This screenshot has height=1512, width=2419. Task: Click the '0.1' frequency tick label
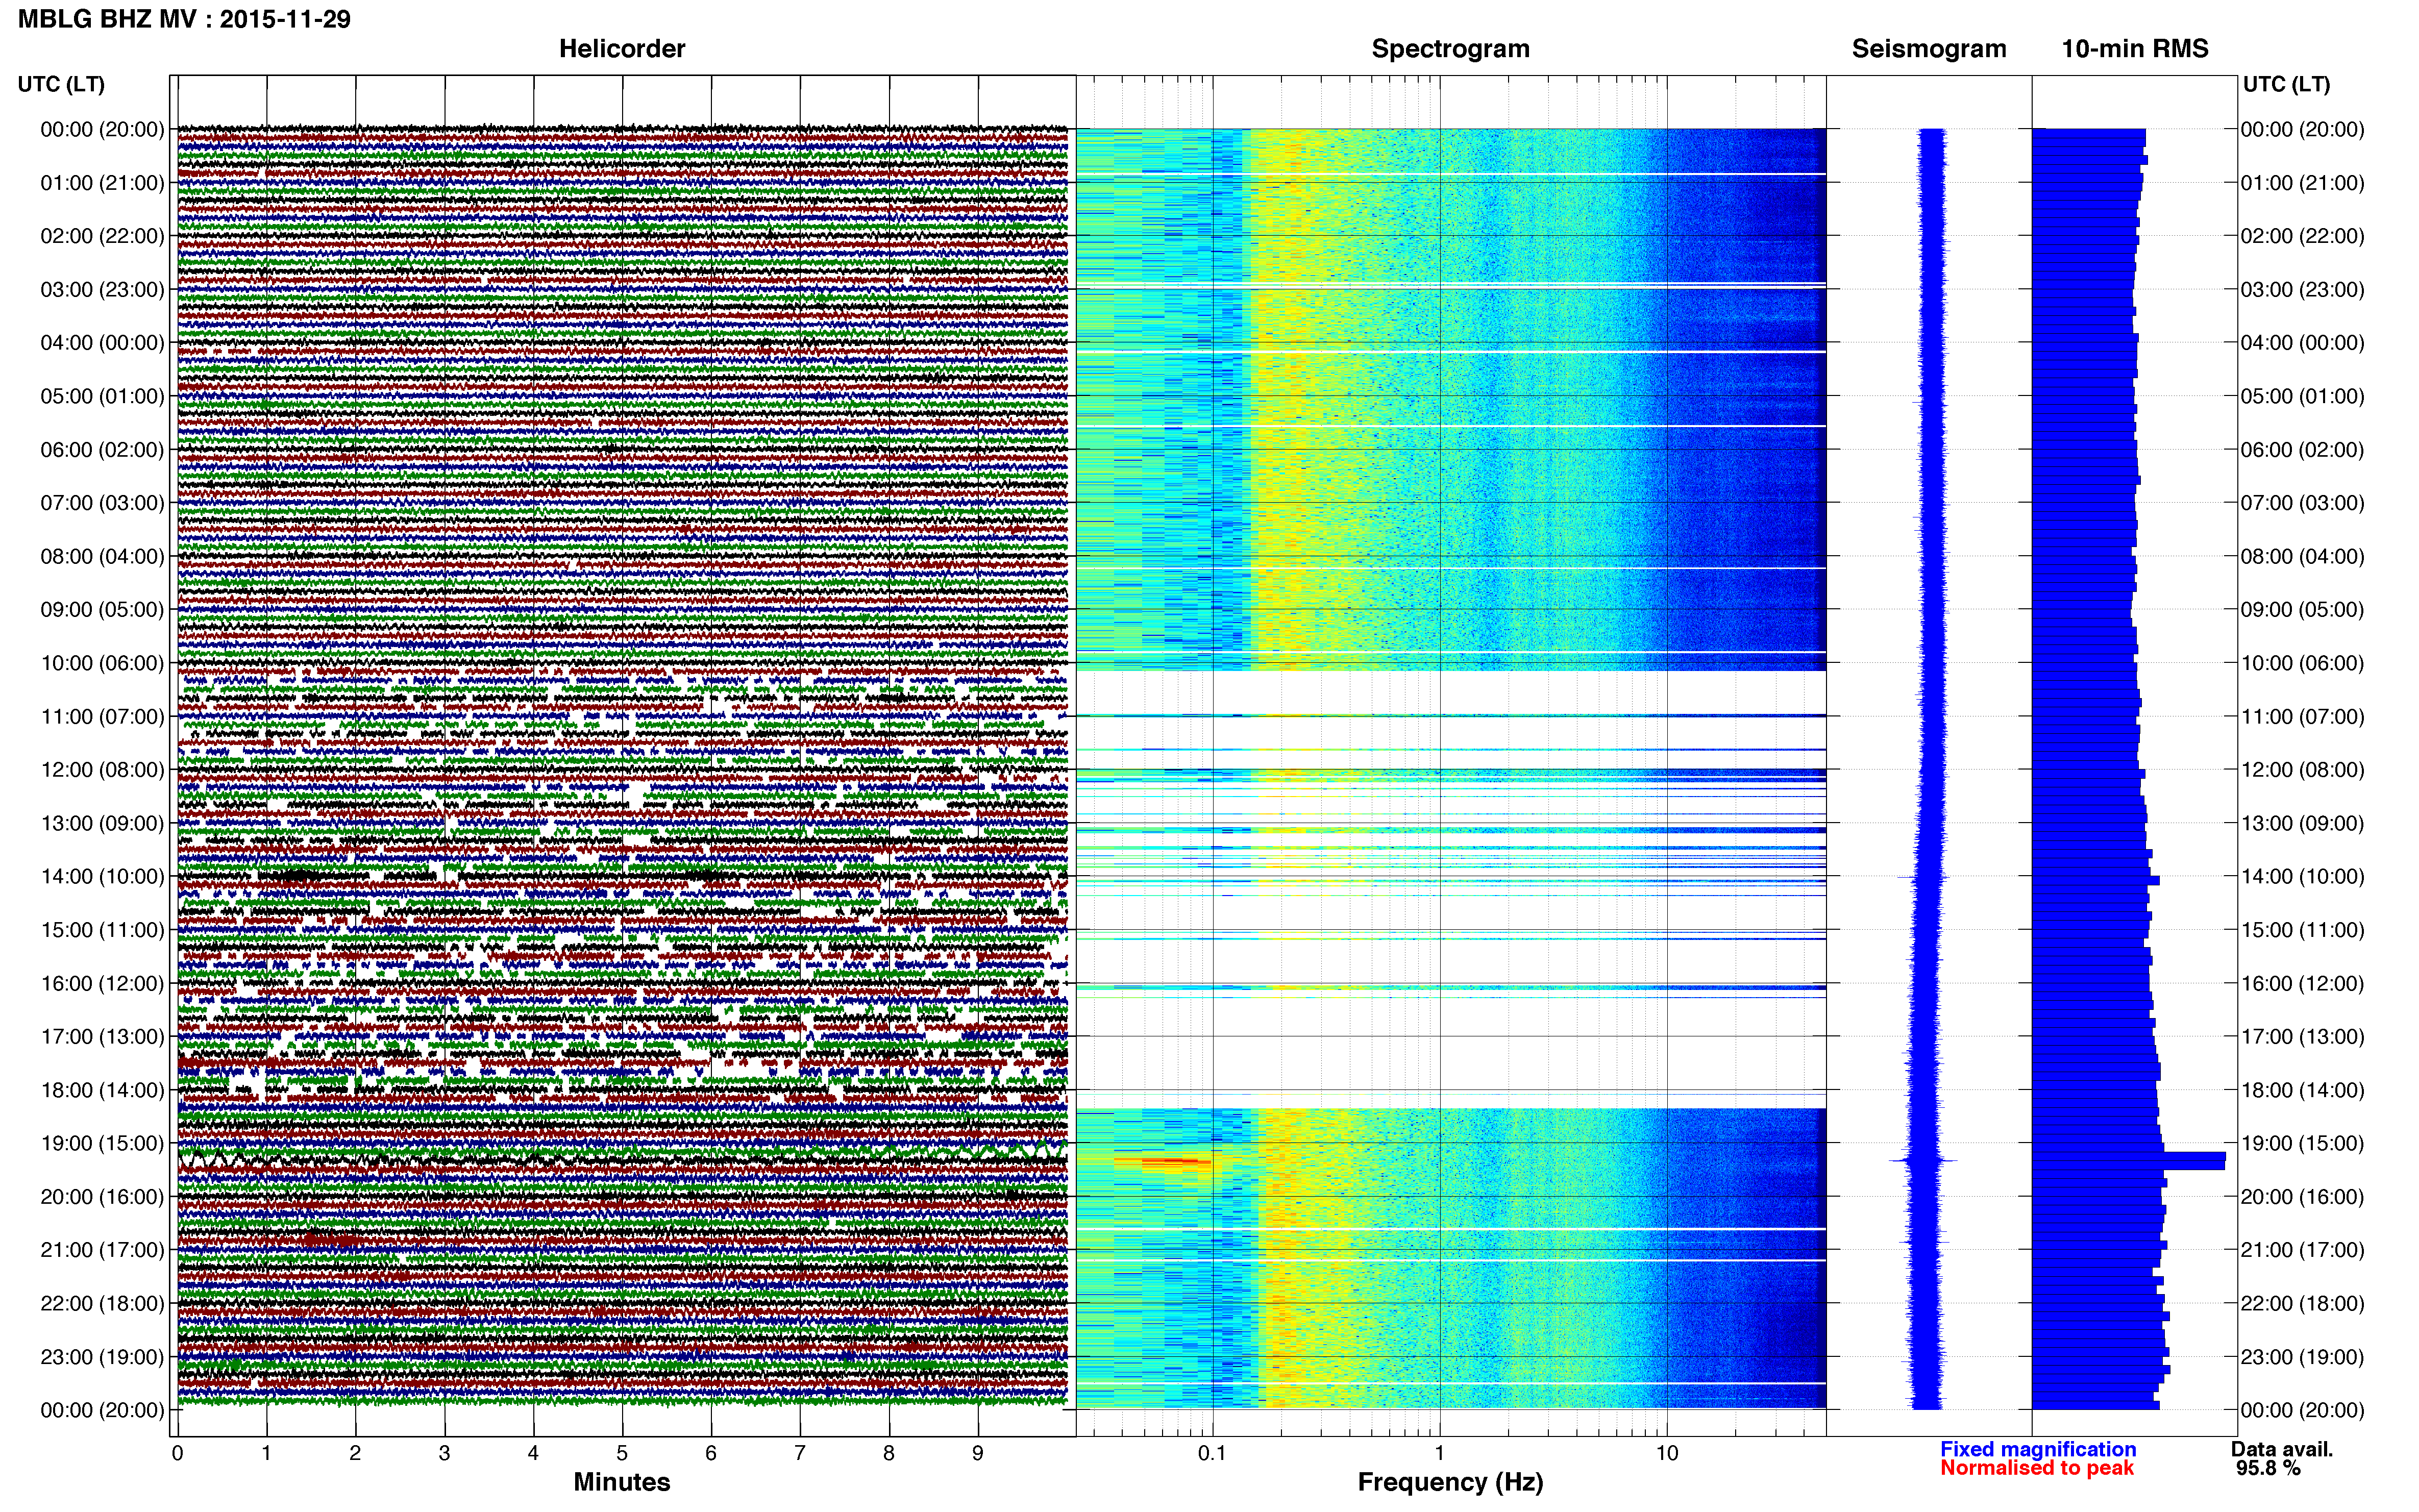(1212, 1453)
